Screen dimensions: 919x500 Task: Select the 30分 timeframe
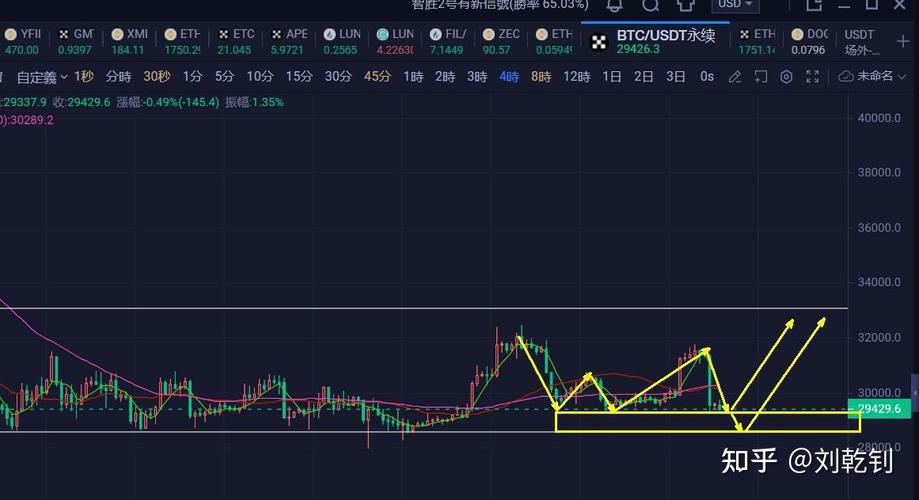tap(338, 76)
